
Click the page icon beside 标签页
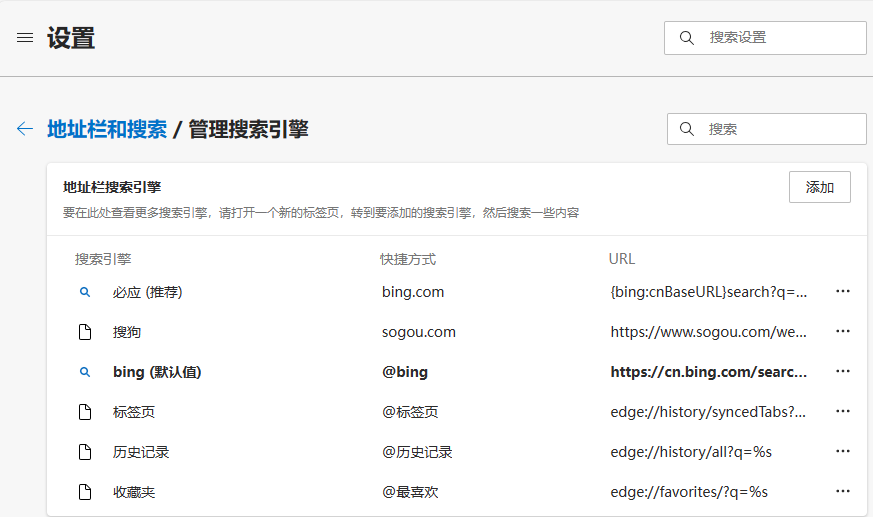point(85,412)
